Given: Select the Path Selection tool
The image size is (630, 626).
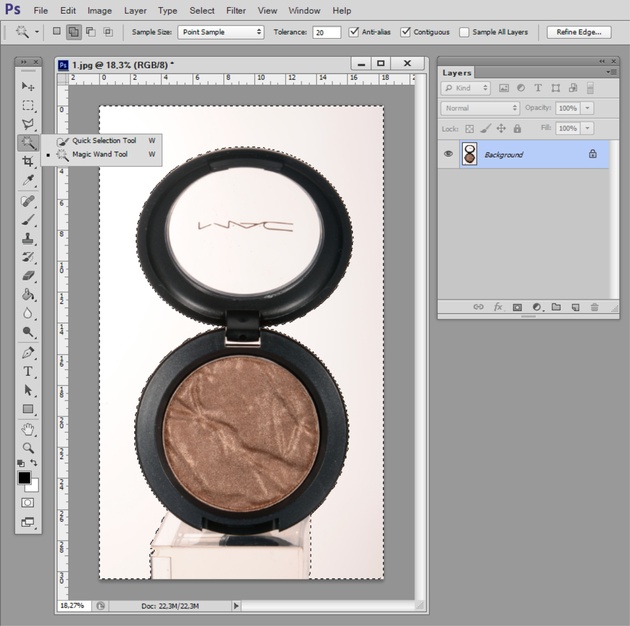Looking at the screenshot, I should coord(28,390).
